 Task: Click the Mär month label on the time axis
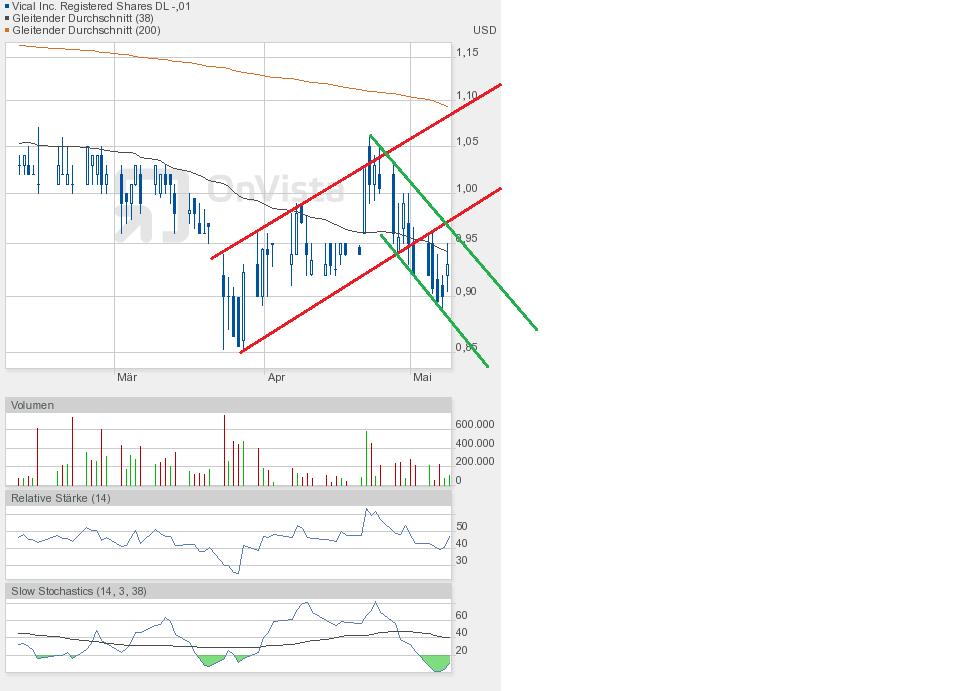(x=127, y=377)
